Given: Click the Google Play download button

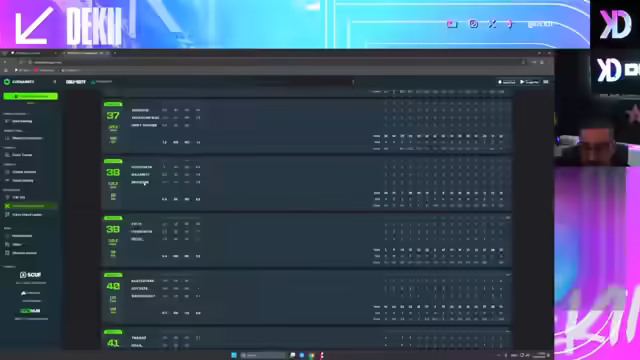Looking at the screenshot, I should 529,82.
